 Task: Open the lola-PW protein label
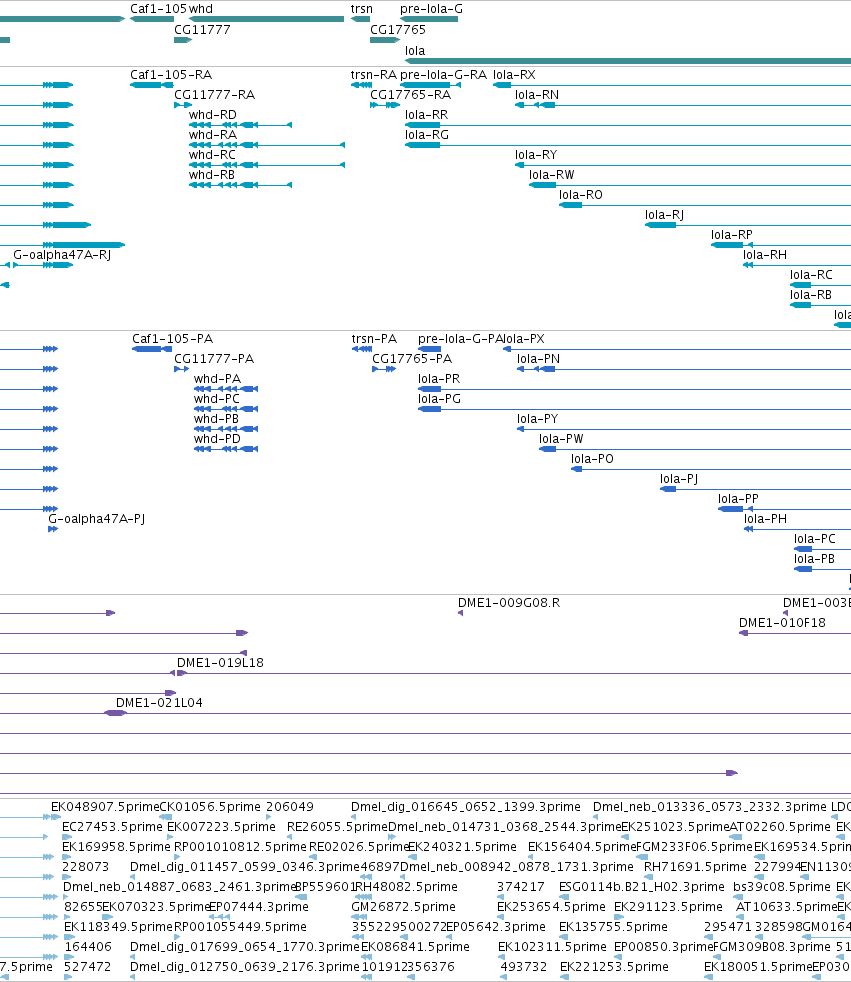pos(561,440)
